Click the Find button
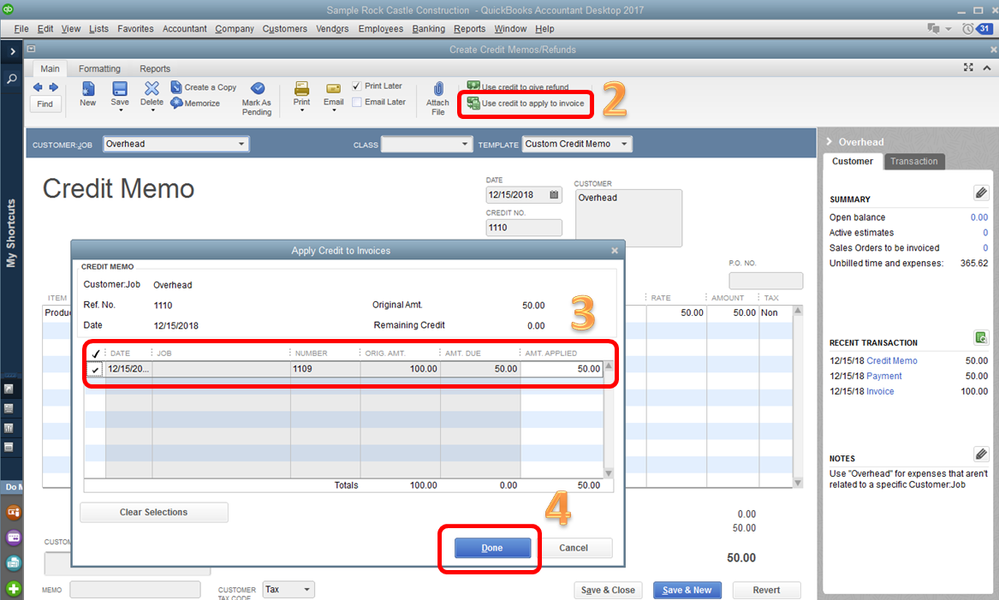999x600 pixels. coord(45,104)
